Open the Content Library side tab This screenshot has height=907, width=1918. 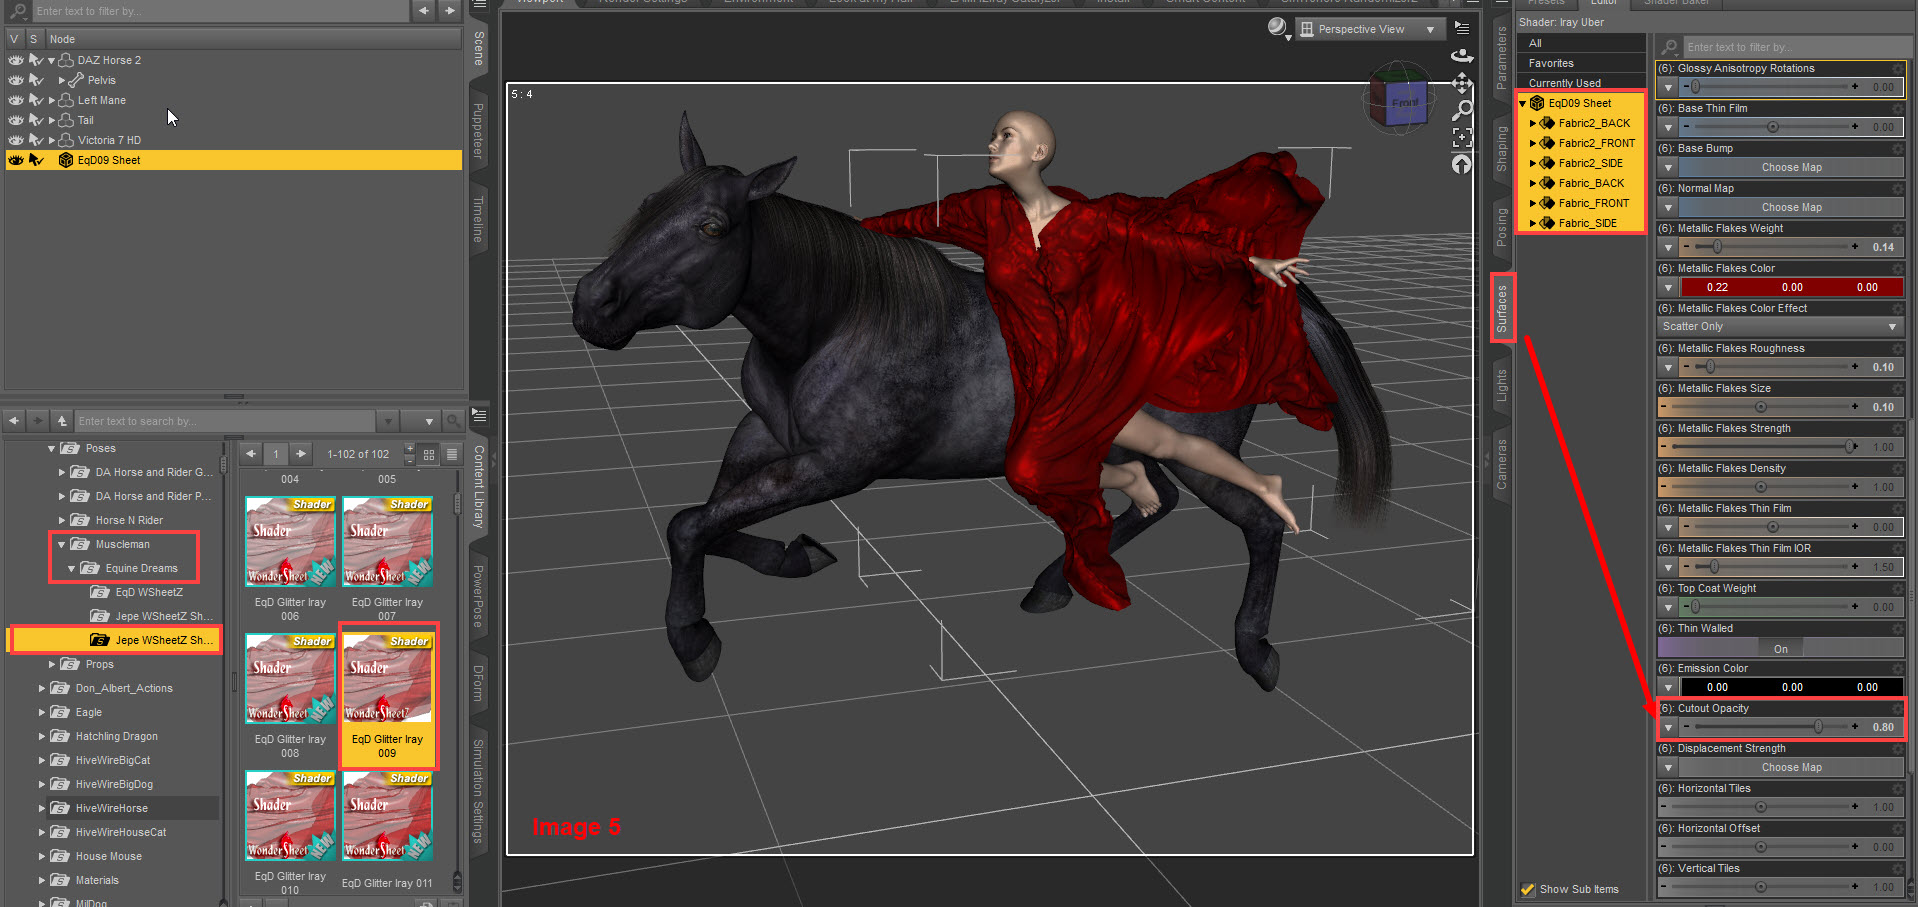[479, 487]
